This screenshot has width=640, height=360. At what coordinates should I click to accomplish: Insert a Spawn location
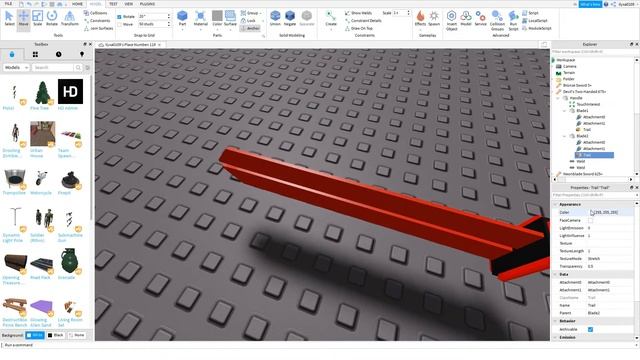coord(434,19)
